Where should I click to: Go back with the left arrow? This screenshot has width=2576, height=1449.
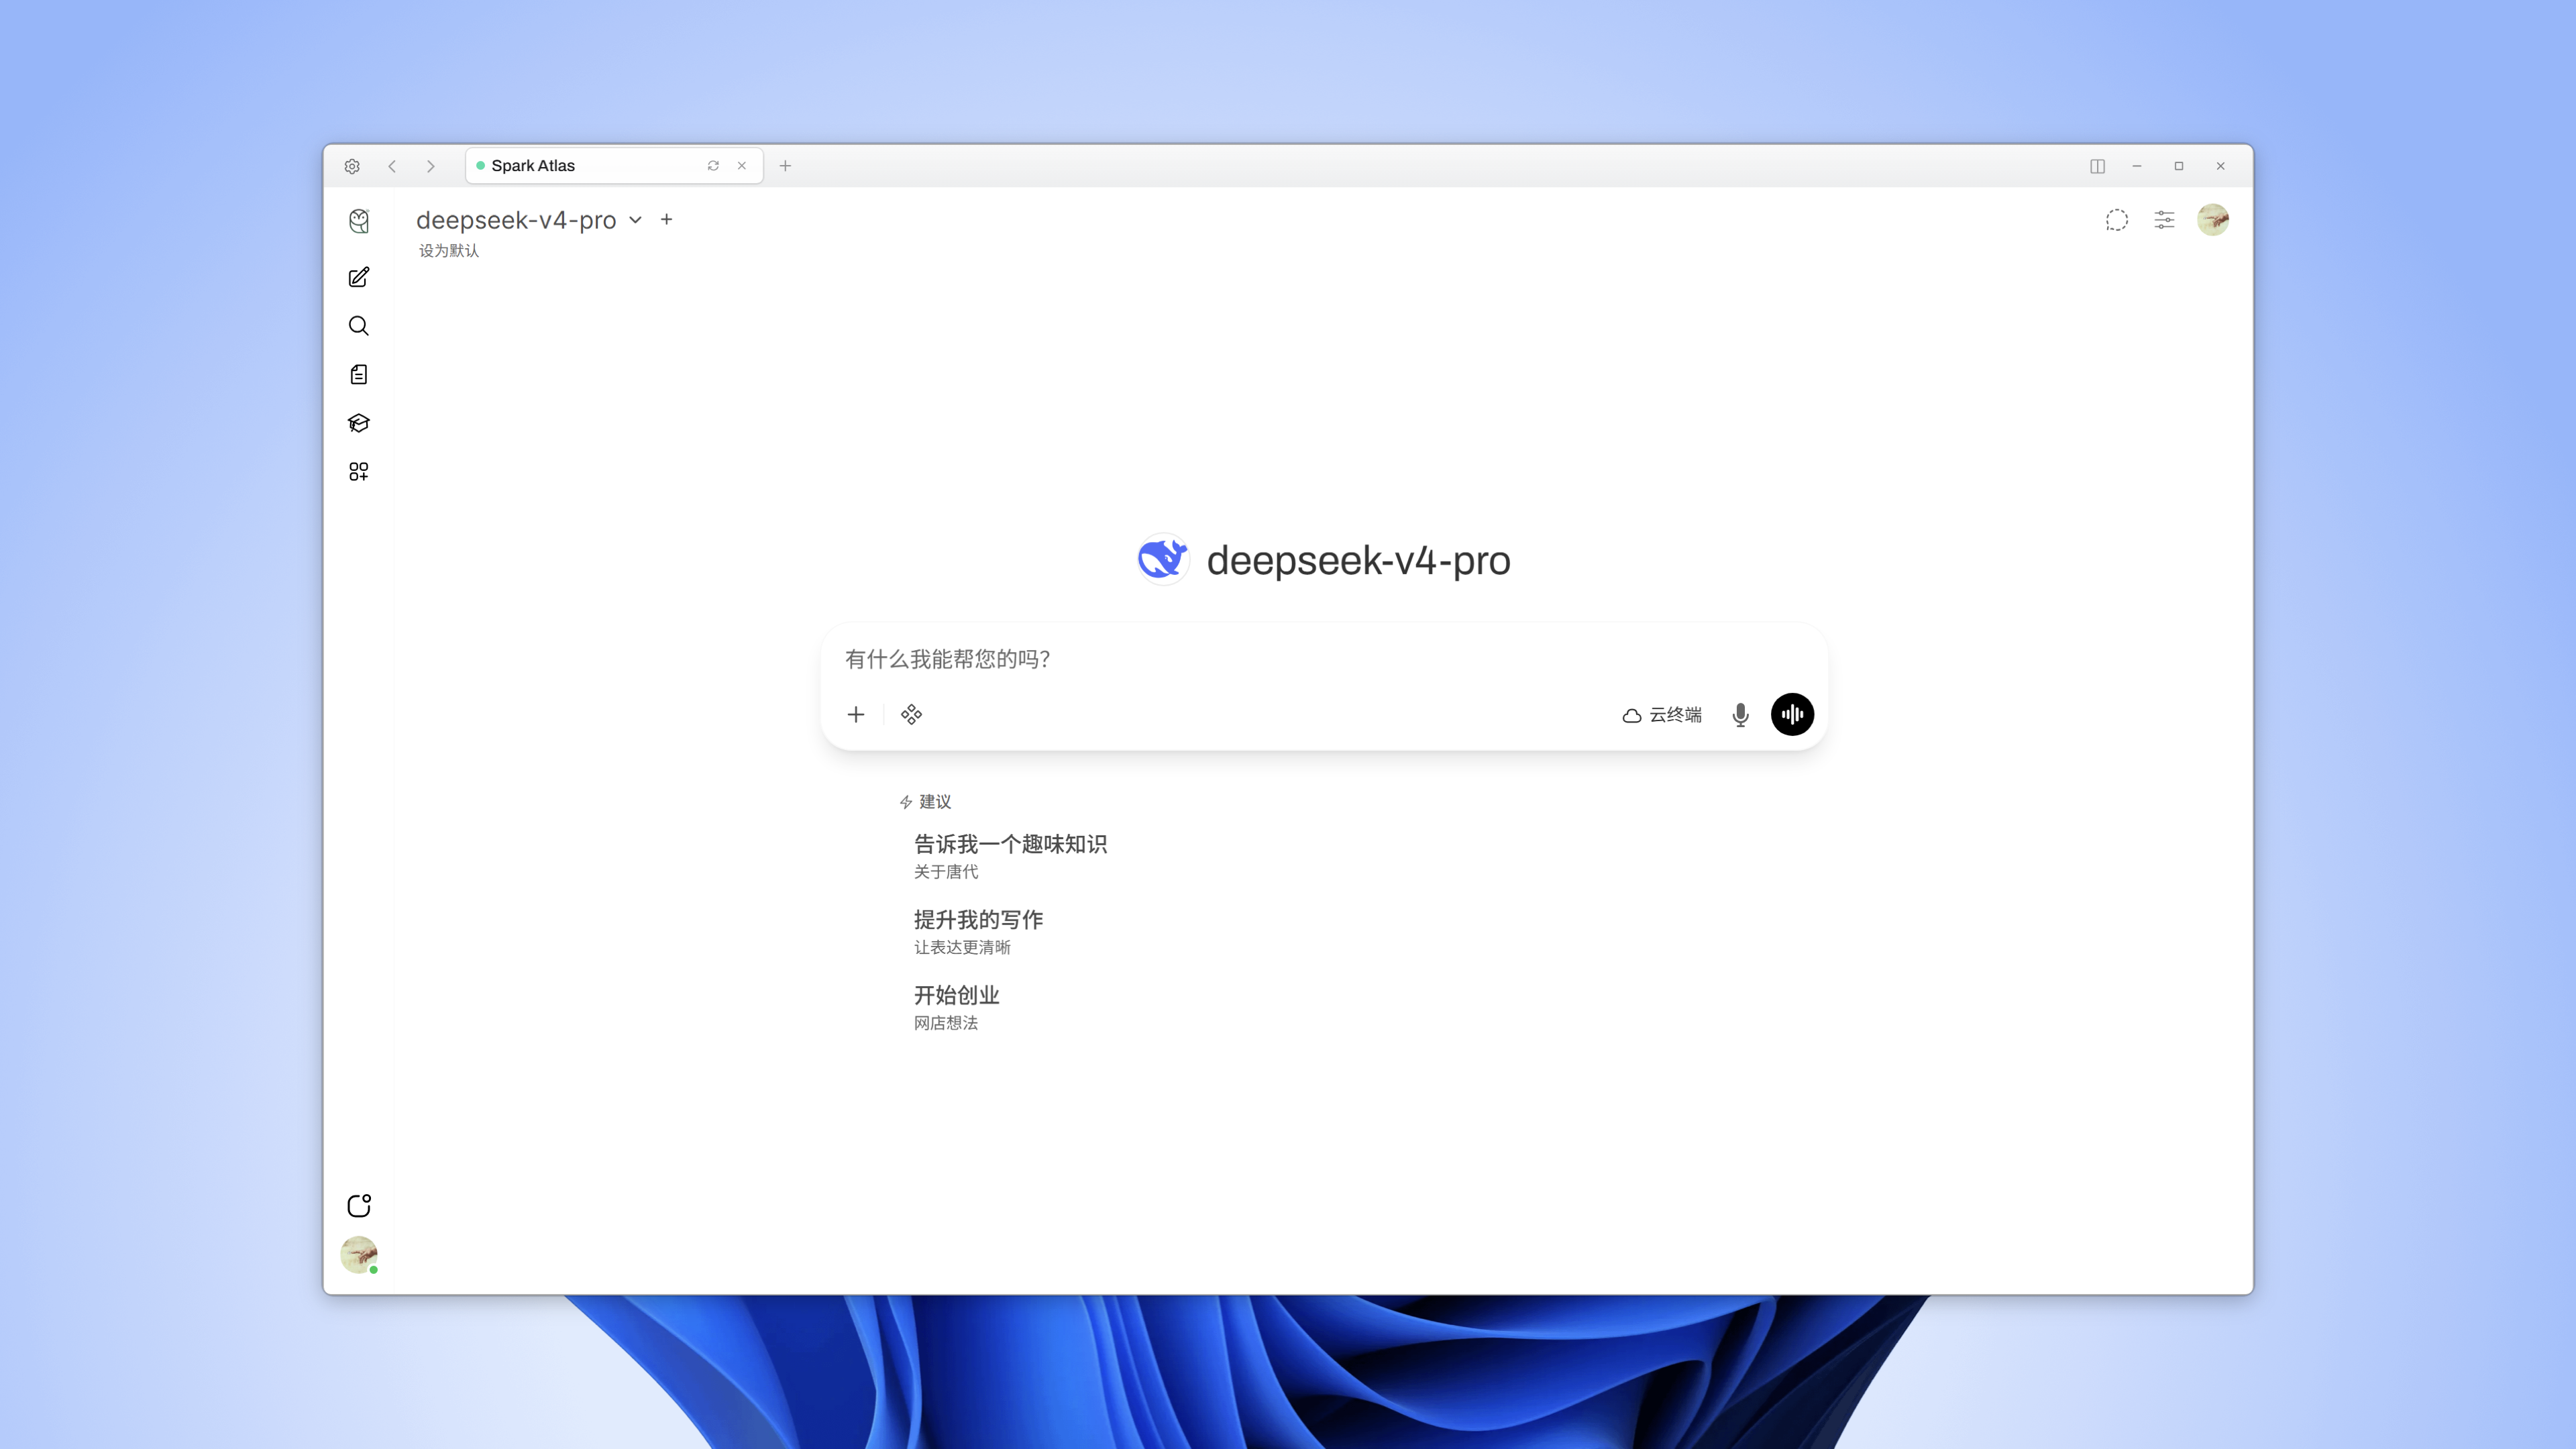392,166
